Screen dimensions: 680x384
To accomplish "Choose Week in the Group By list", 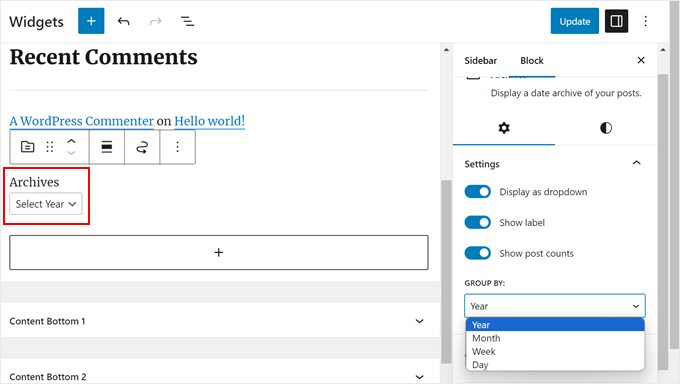I will click(x=555, y=351).
